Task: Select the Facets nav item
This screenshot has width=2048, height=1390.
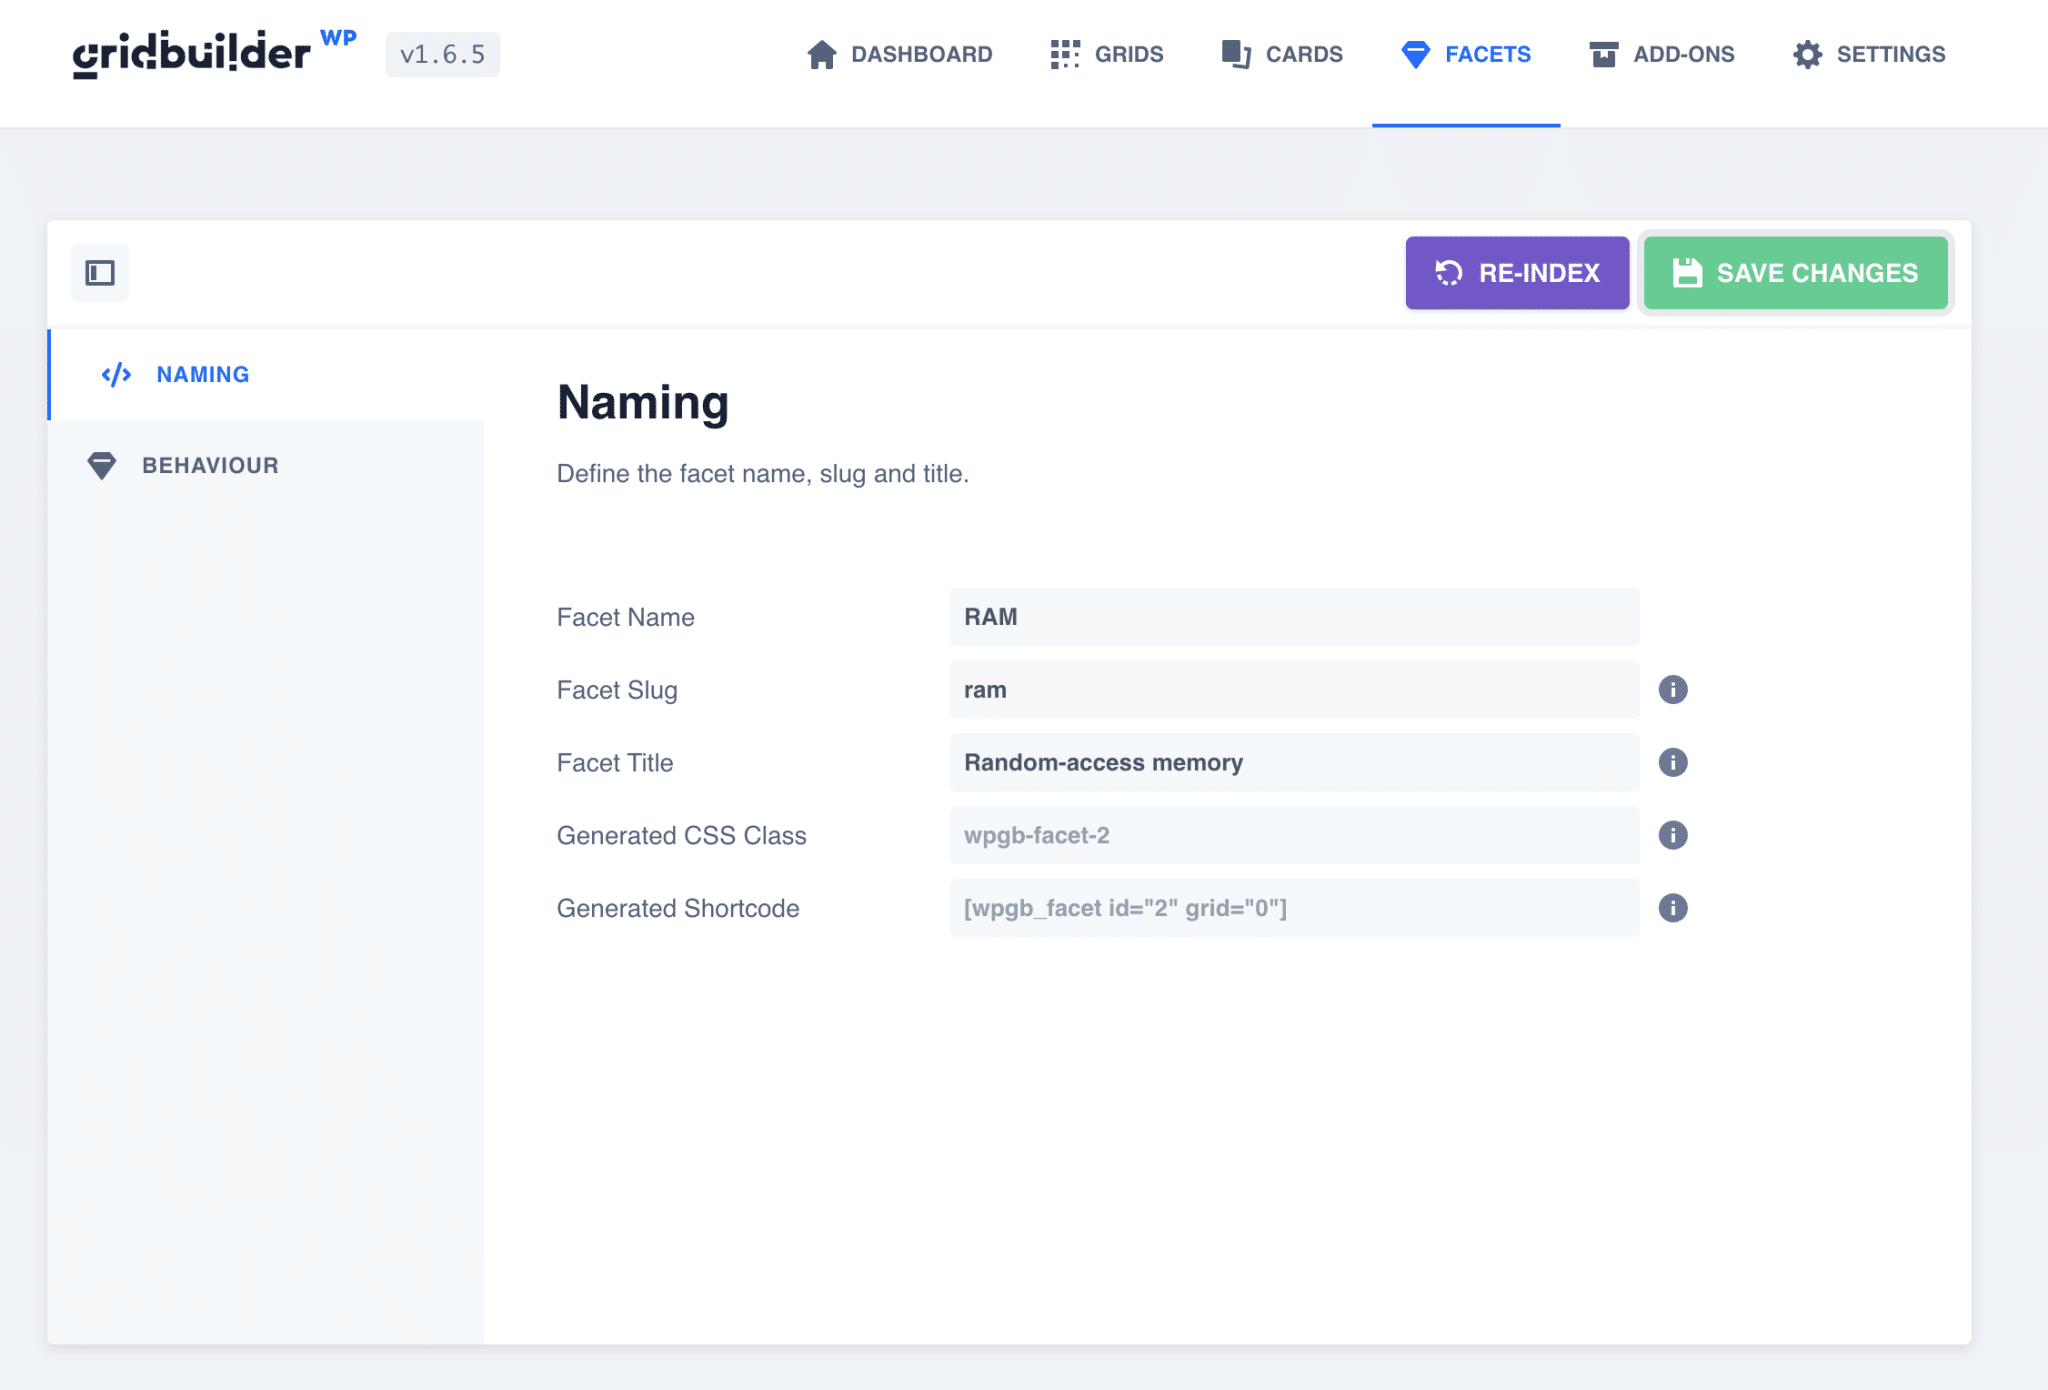Action: [1466, 54]
